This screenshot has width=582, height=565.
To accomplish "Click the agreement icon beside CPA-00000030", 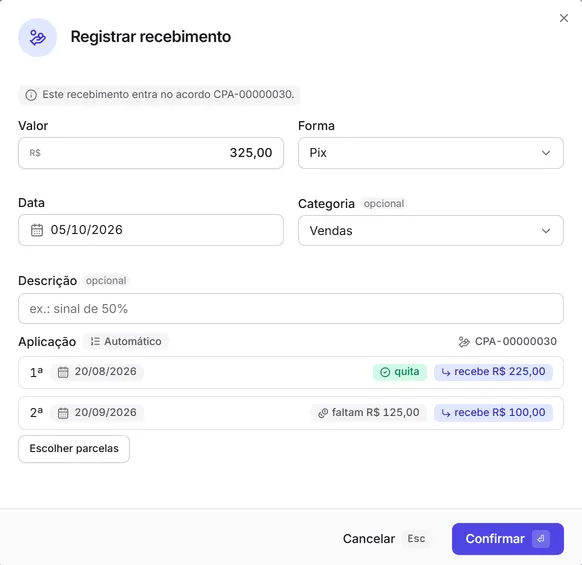I will [464, 342].
